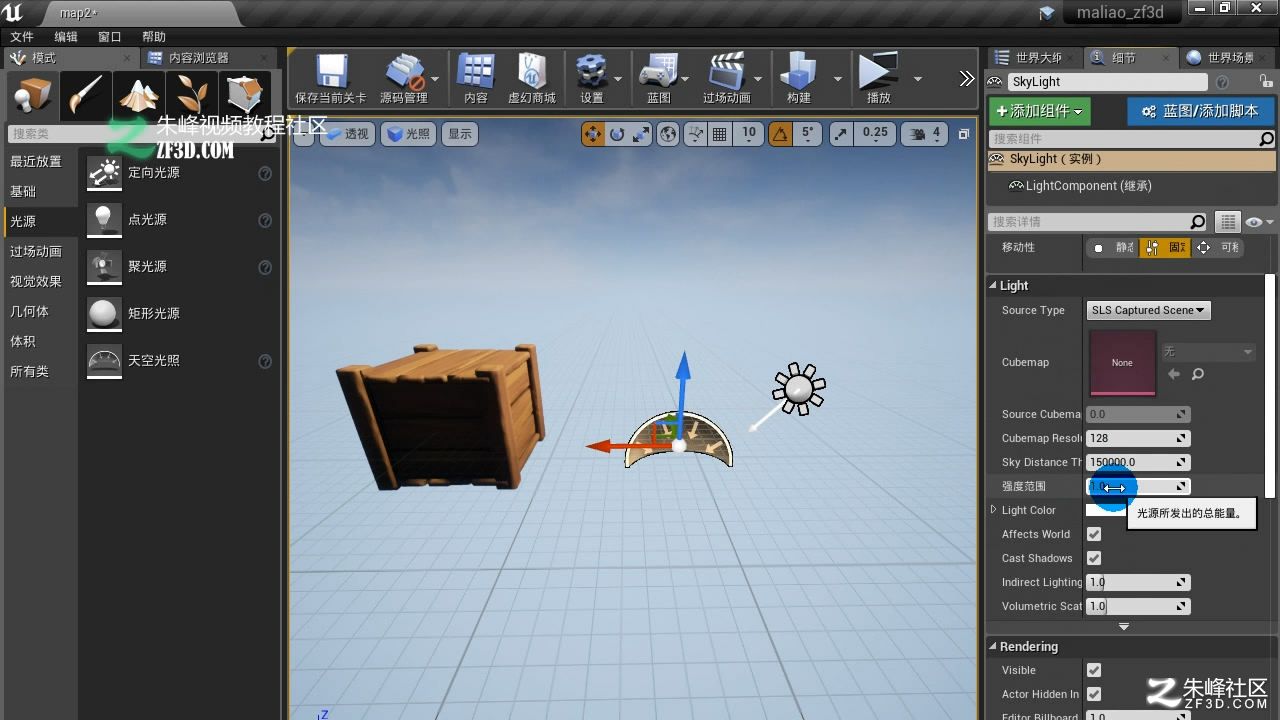Toggle grid snapping icon
The height and width of the screenshot is (720, 1280).
(x=719, y=134)
